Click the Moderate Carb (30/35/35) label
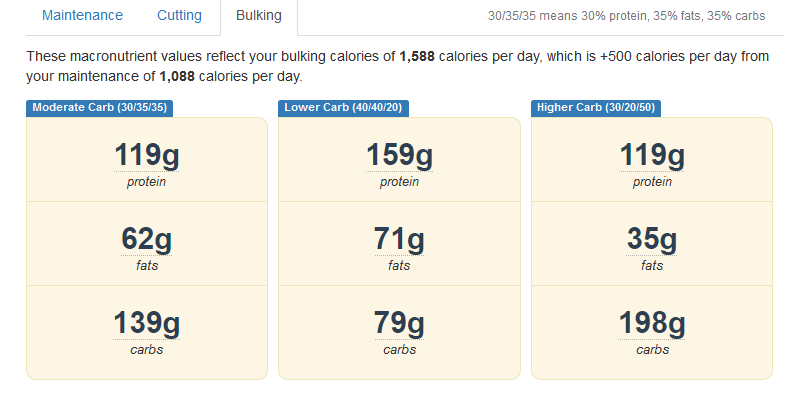Image resolution: width=798 pixels, height=394 pixels. click(100, 108)
